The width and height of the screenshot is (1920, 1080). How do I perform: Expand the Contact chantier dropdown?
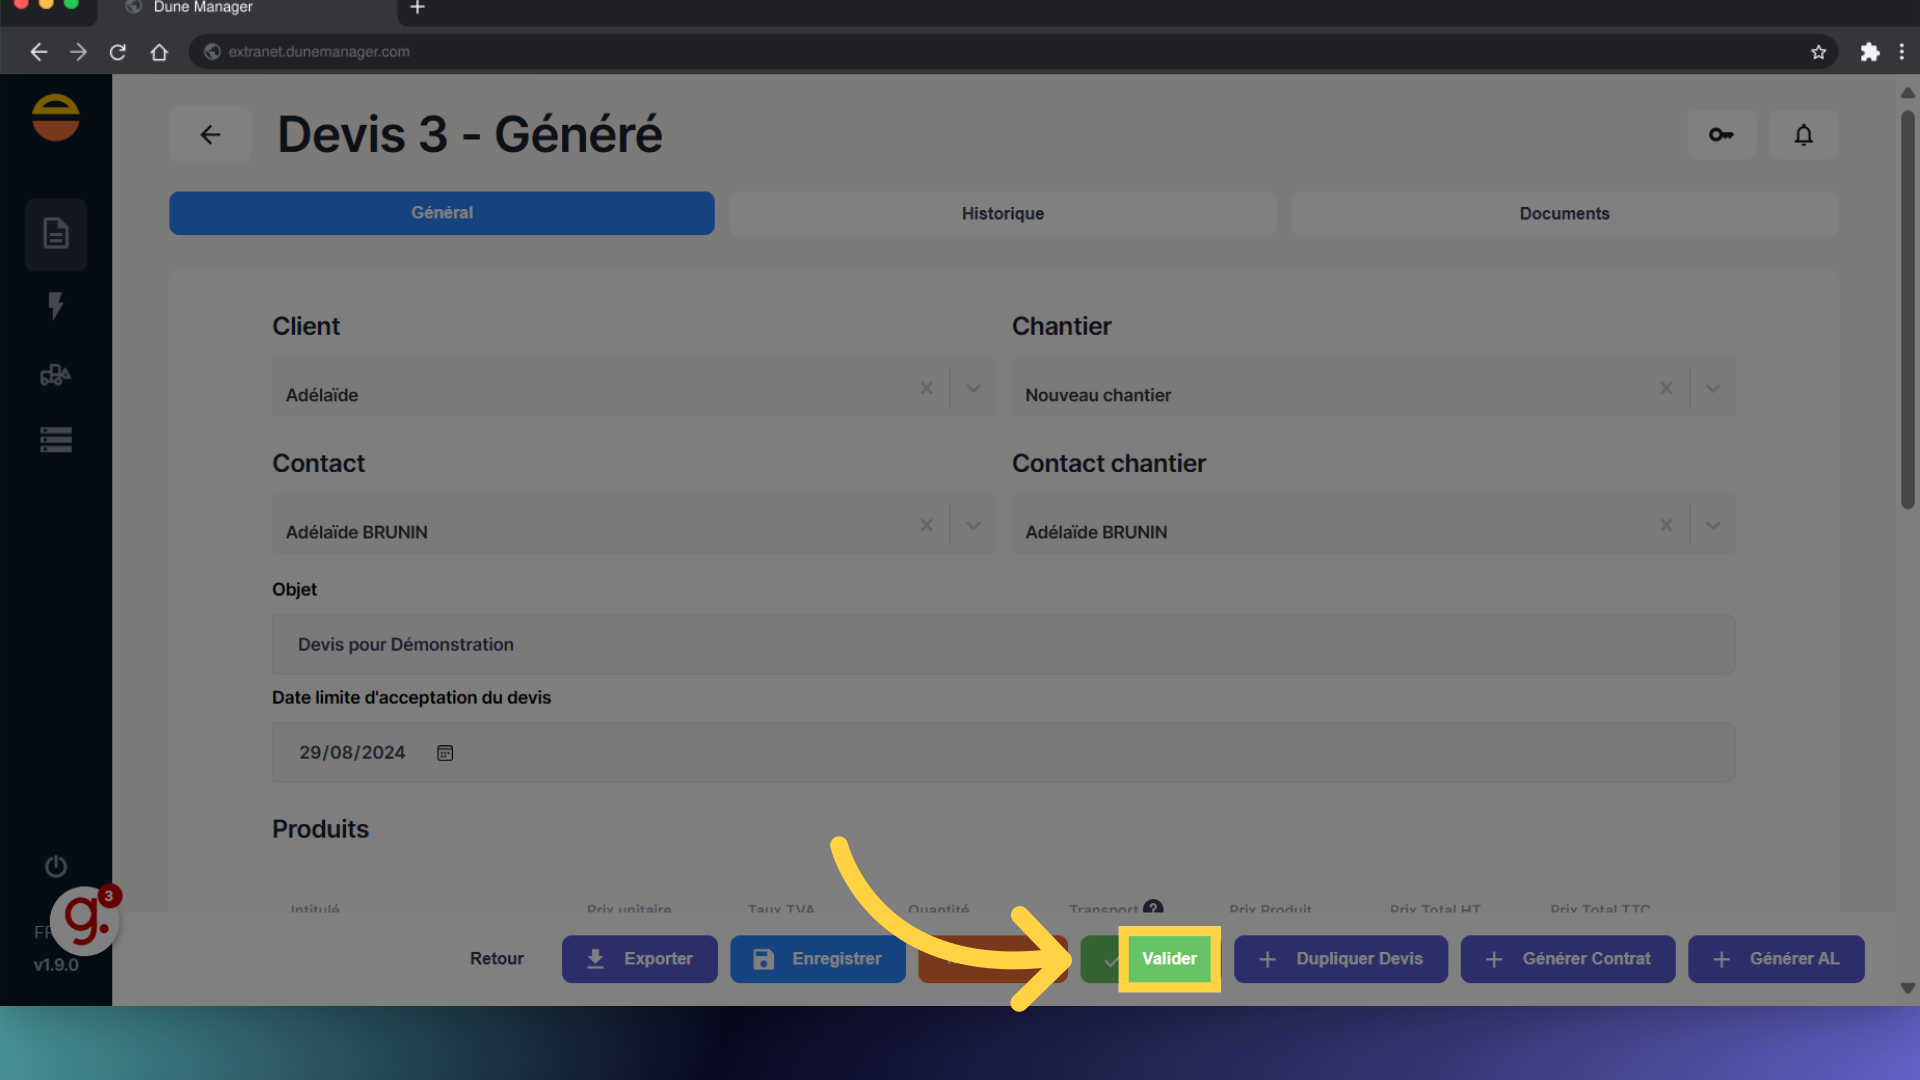click(x=1713, y=525)
